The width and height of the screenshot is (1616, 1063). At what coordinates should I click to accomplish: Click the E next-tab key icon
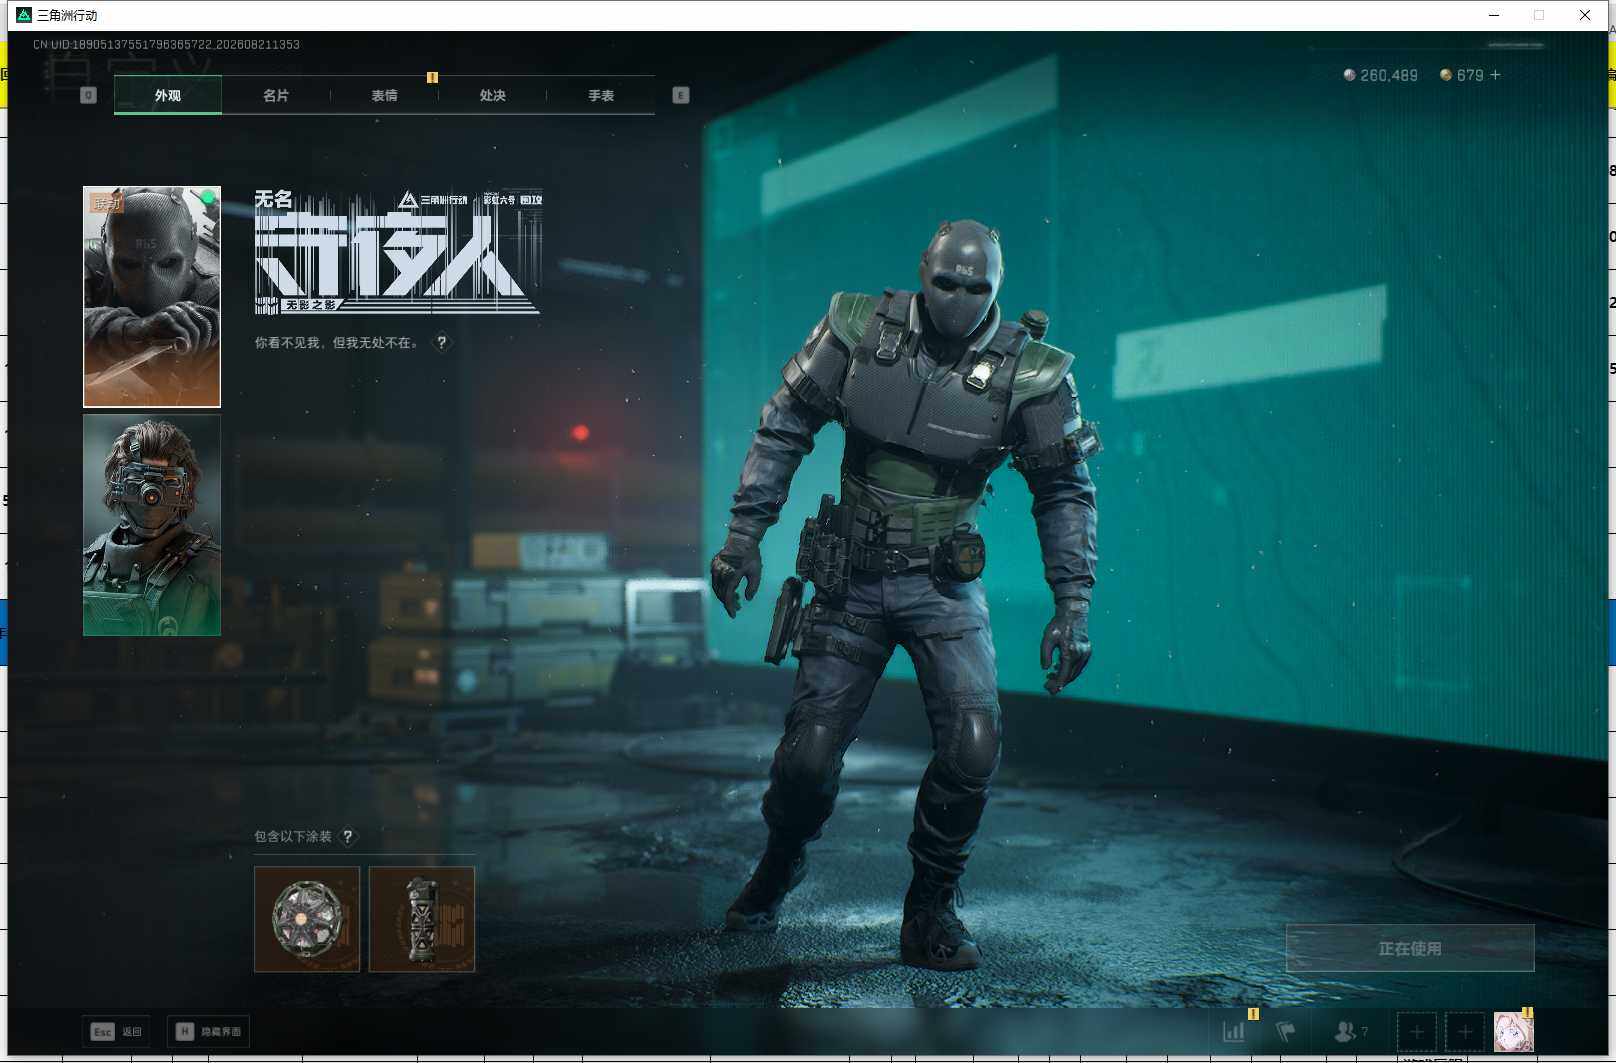pyautogui.click(x=681, y=95)
